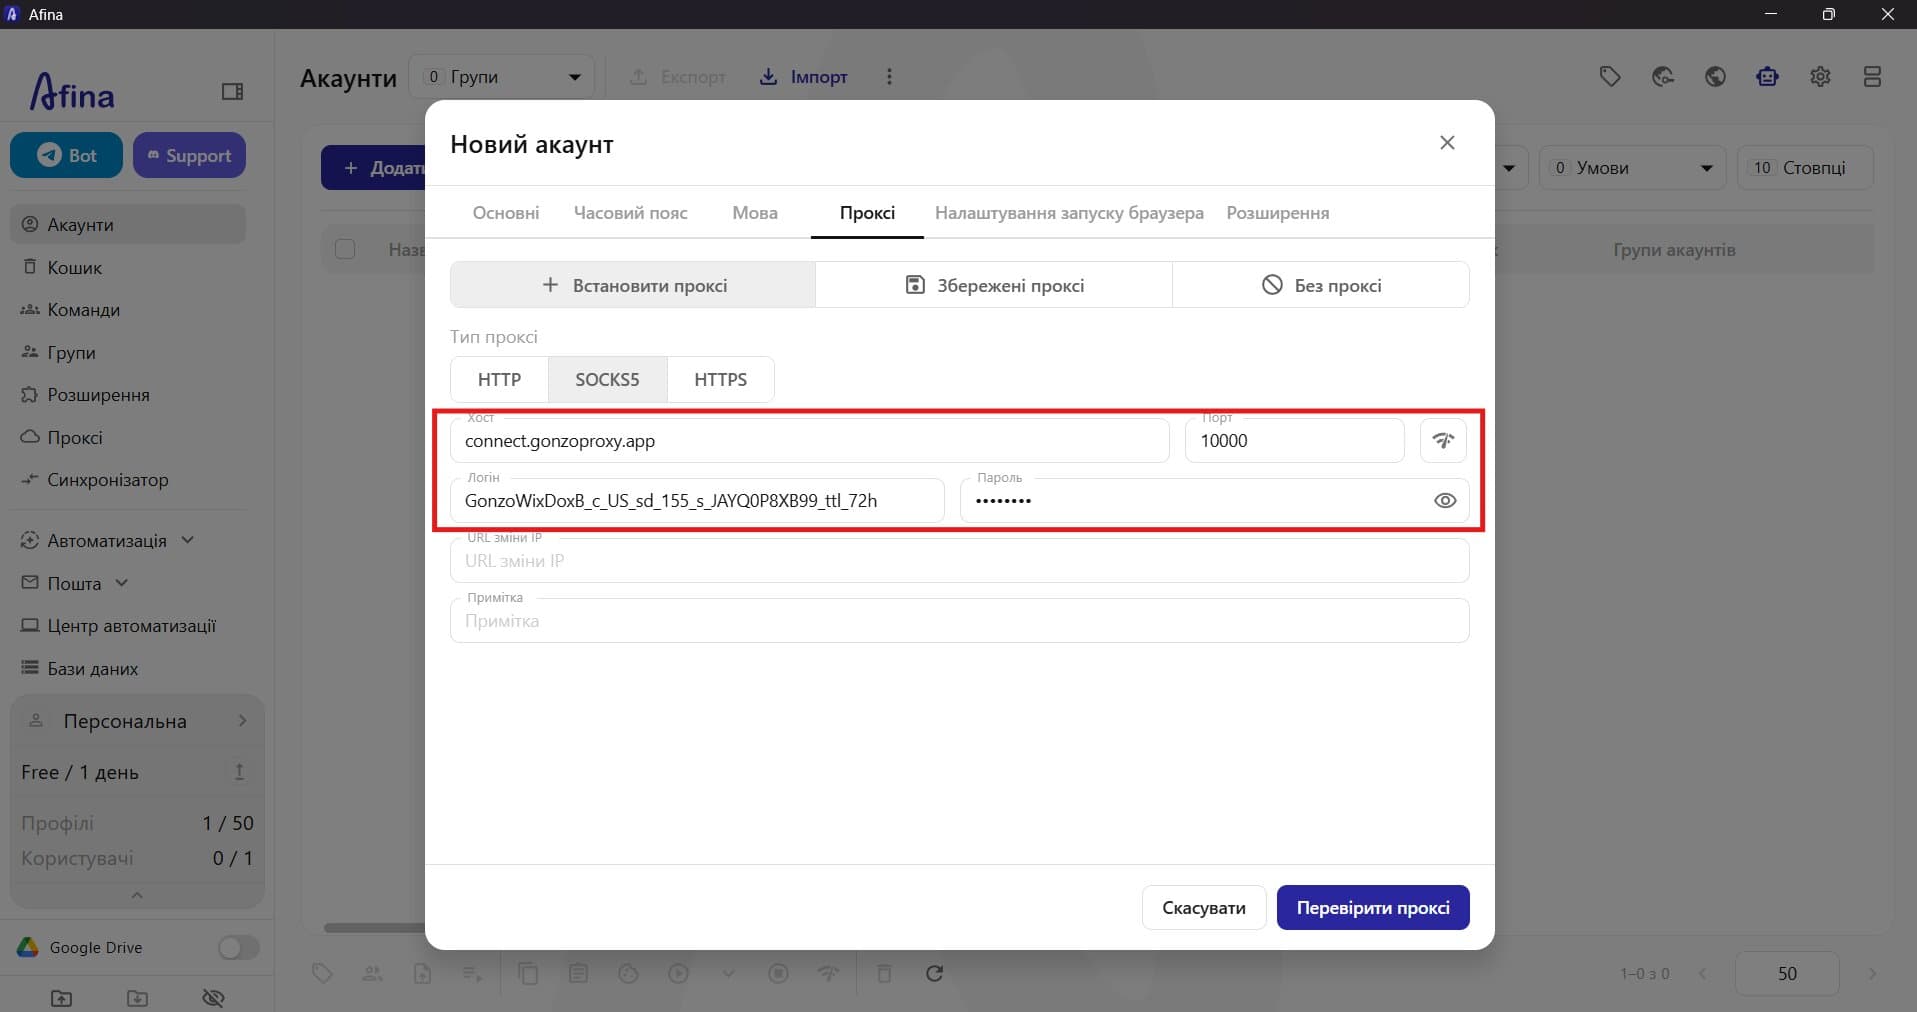Screen dimensions: 1917x1012
Task: Select HTTPS proxy type
Action: point(720,379)
